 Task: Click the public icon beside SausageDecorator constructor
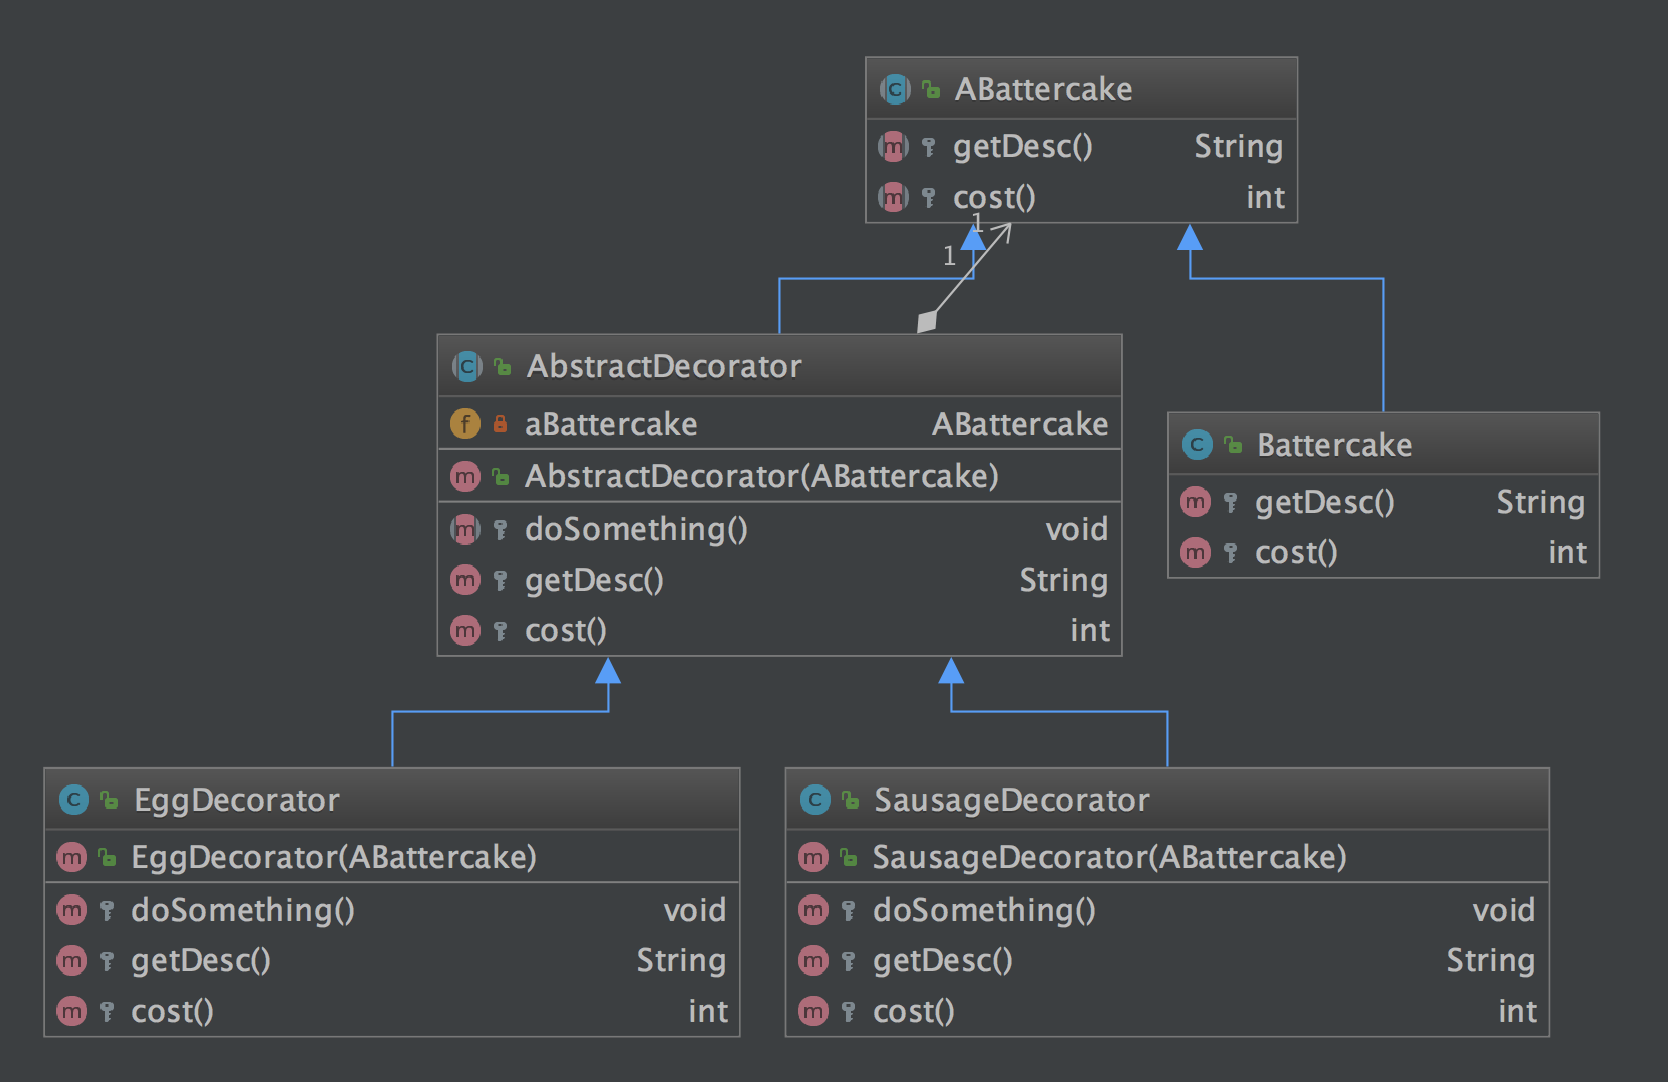(x=849, y=857)
